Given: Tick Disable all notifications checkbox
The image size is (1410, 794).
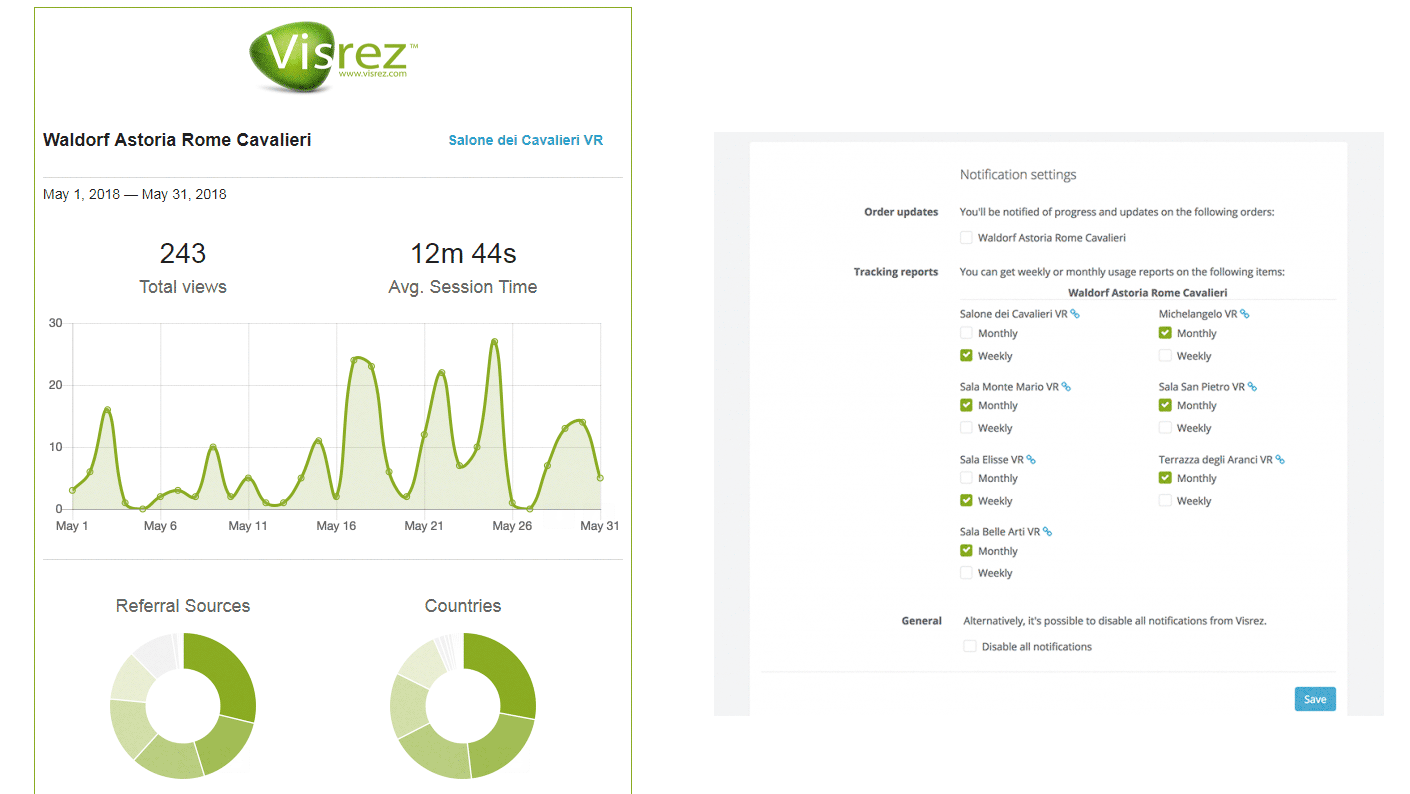Looking at the screenshot, I should [x=970, y=646].
